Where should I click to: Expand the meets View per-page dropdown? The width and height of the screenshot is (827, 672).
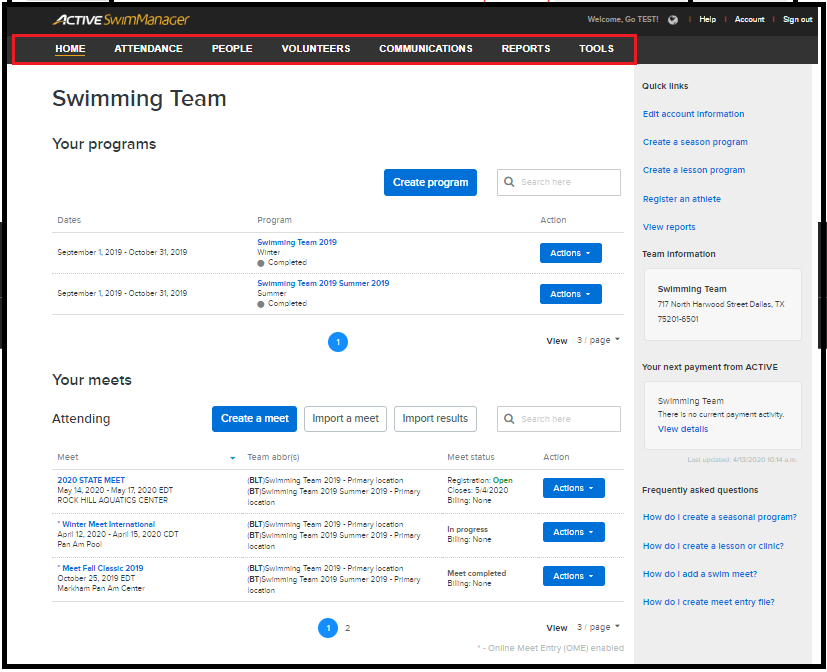598,627
